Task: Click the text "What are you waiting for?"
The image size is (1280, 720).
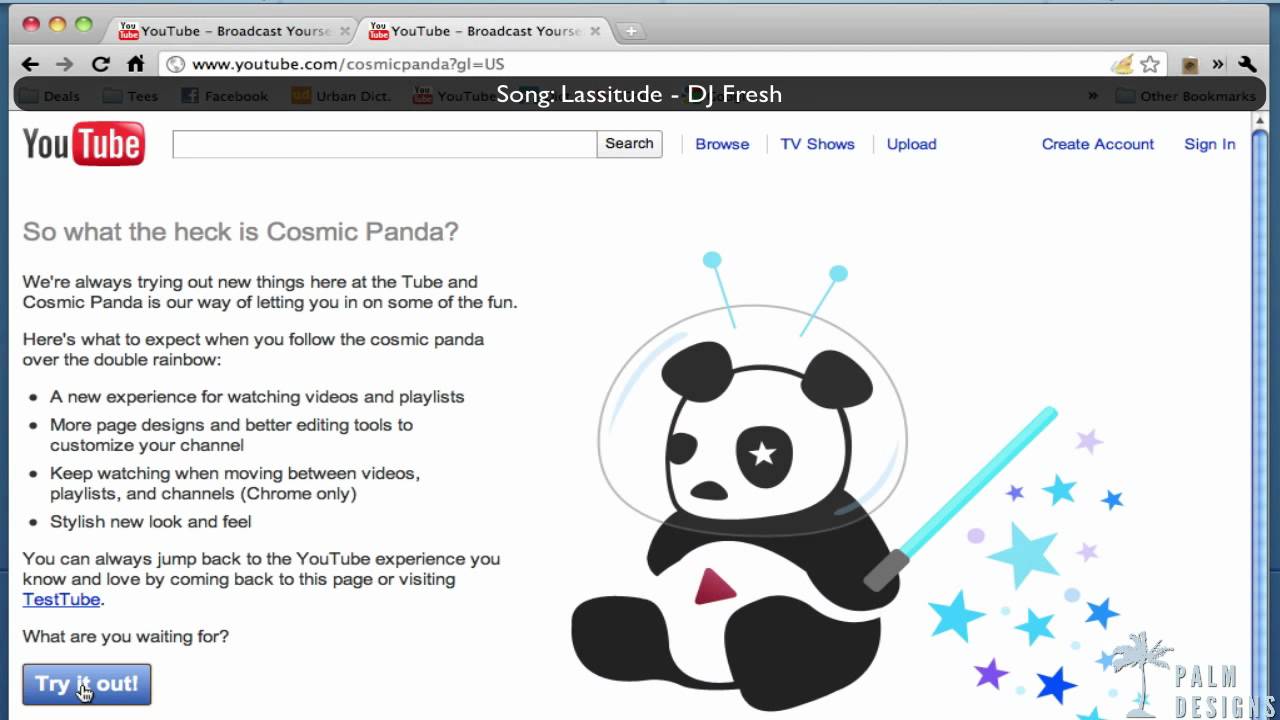Action: (x=126, y=636)
